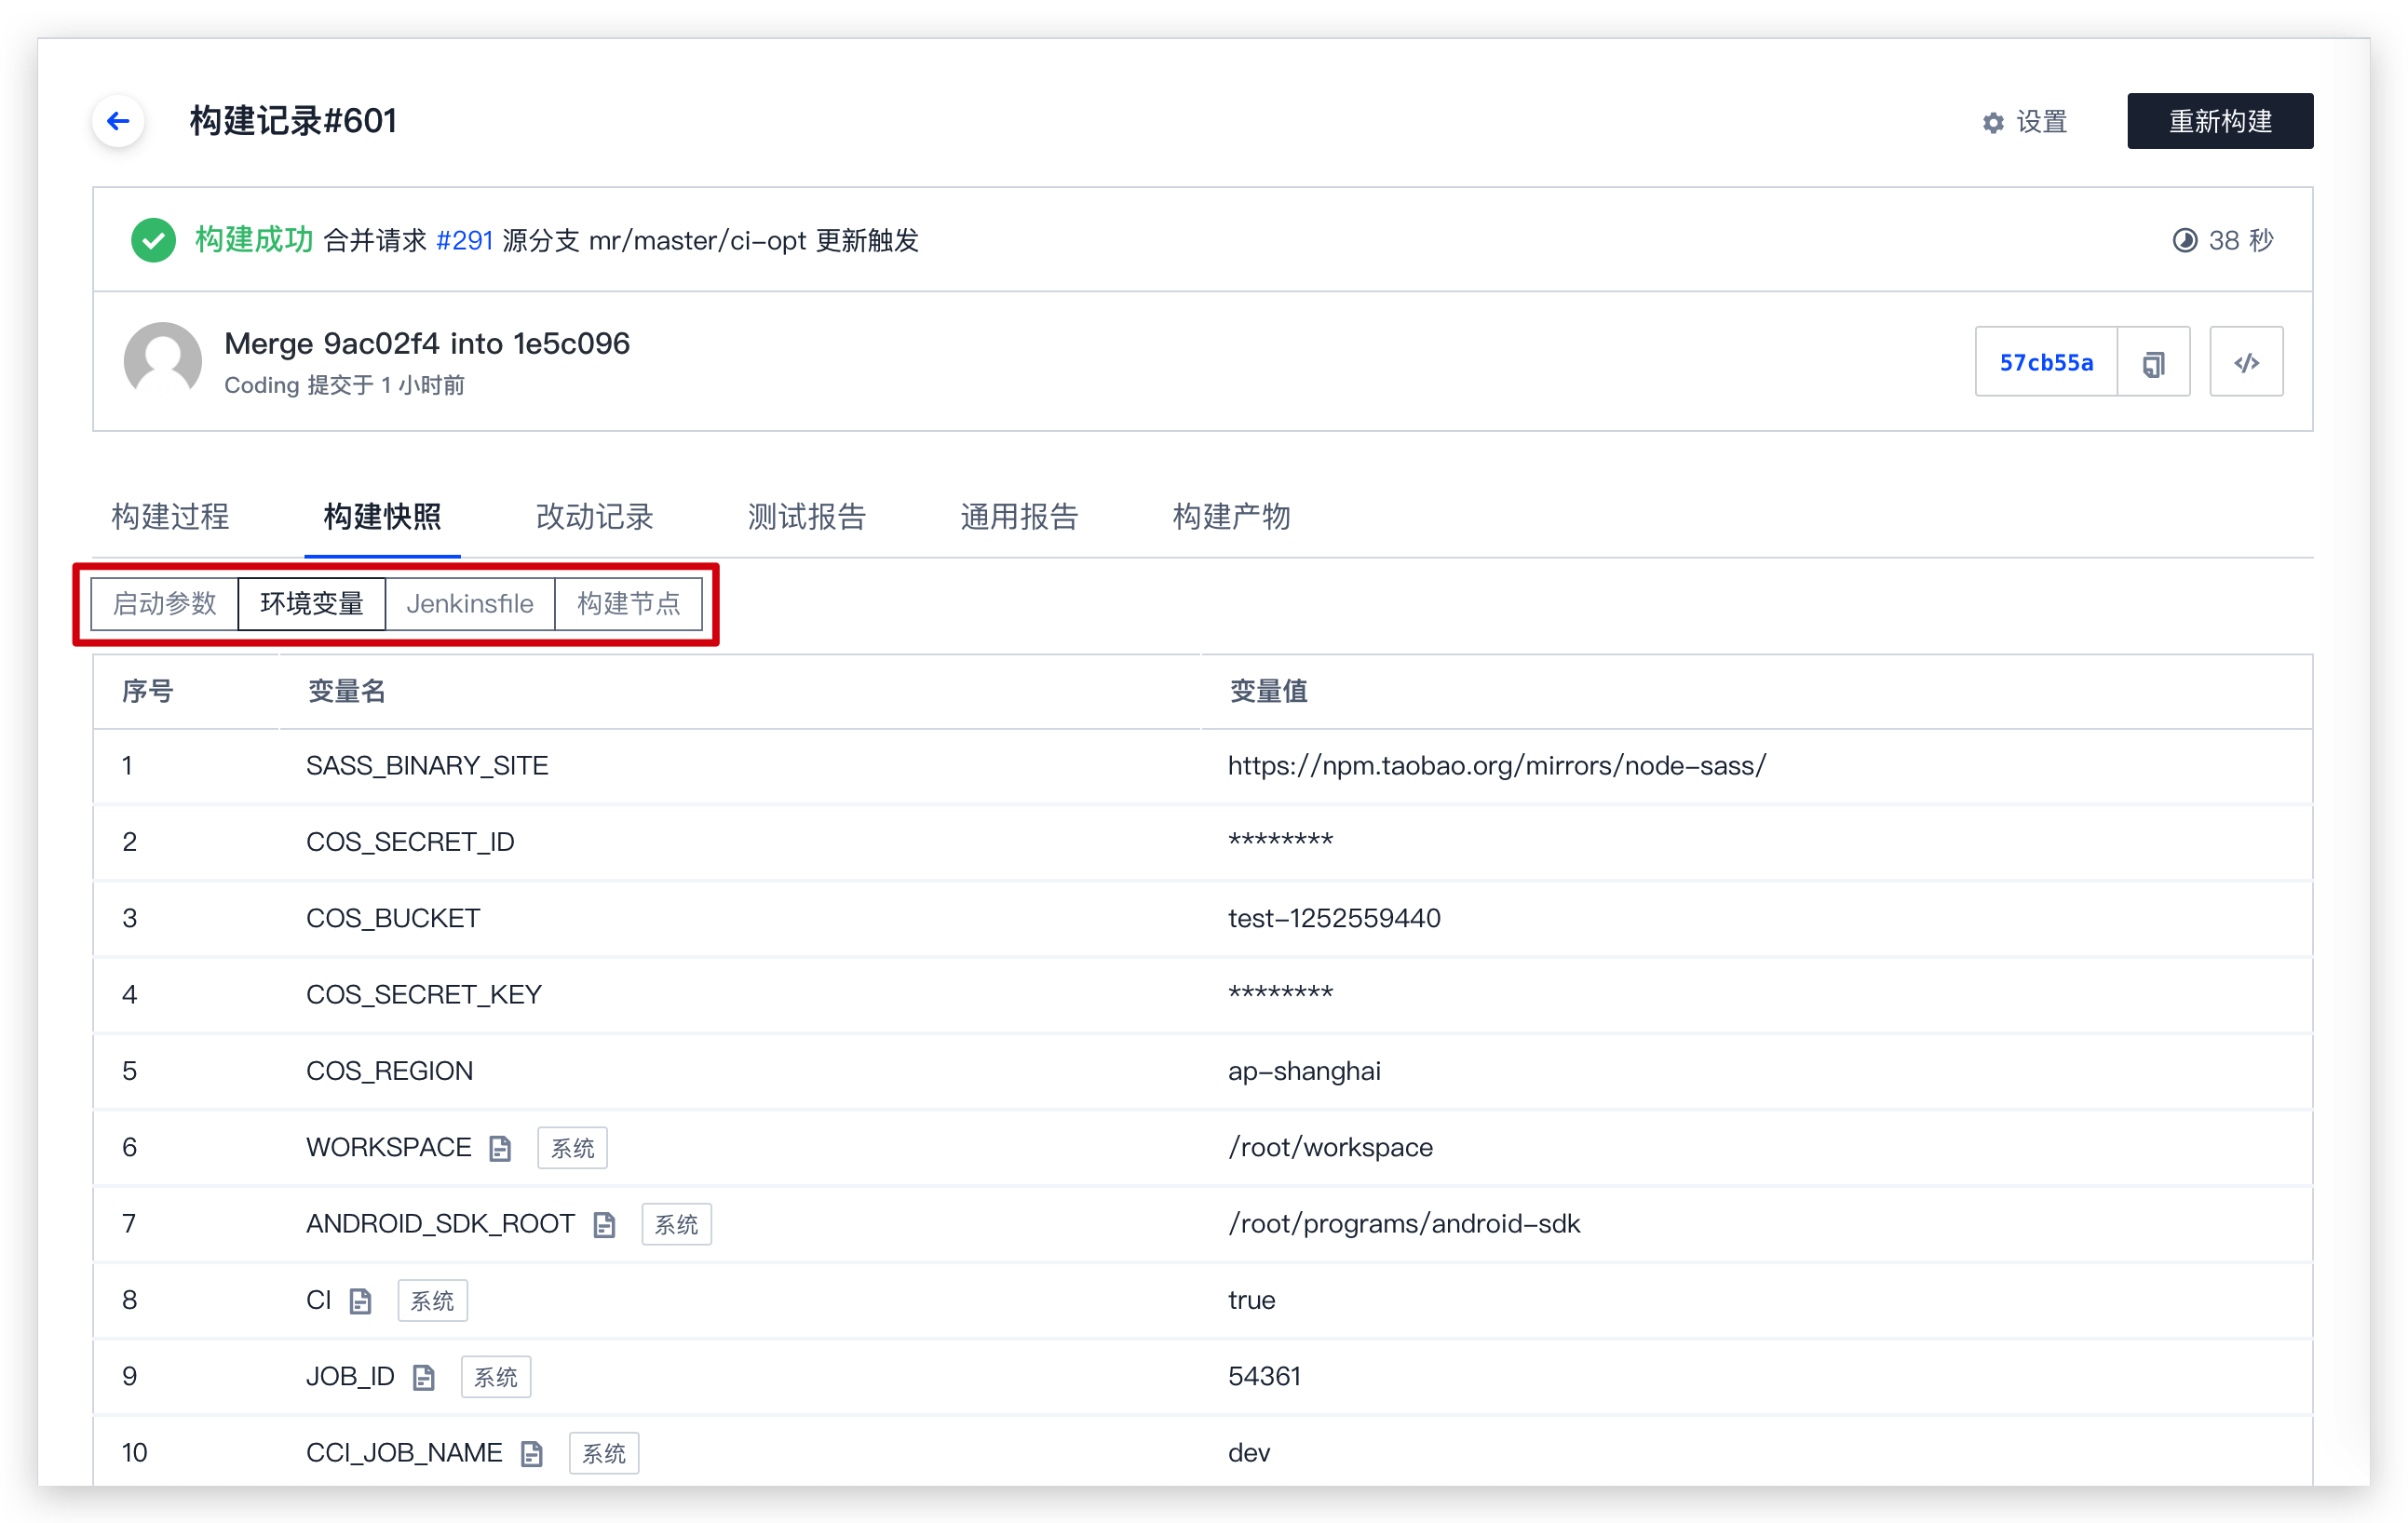Open the 测试报告 tab
The width and height of the screenshot is (2408, 1523).
pos(806,516)
